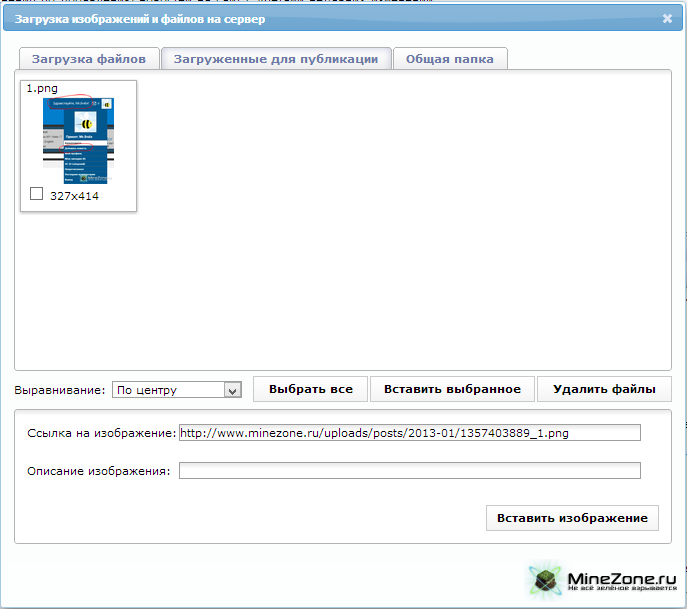Click the 1.png file name label

click(x=42, y=88)
